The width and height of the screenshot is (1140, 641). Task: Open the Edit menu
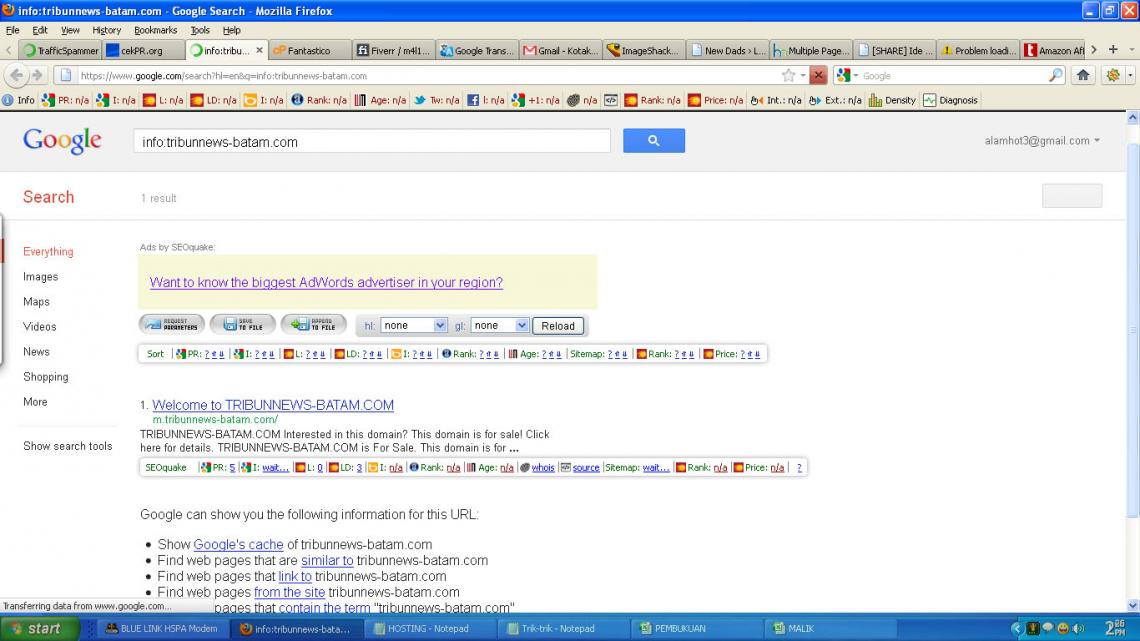(40, 30)
